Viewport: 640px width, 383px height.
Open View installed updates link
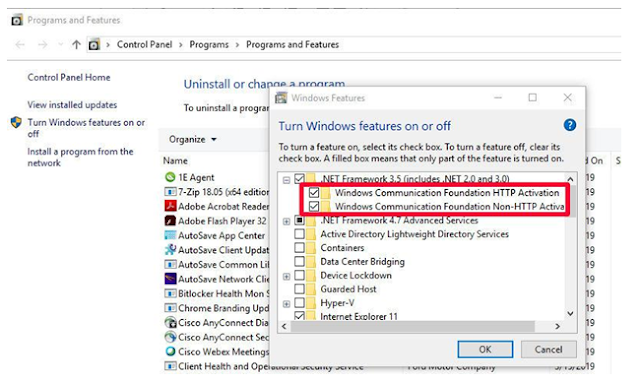[x=72, y=105]
